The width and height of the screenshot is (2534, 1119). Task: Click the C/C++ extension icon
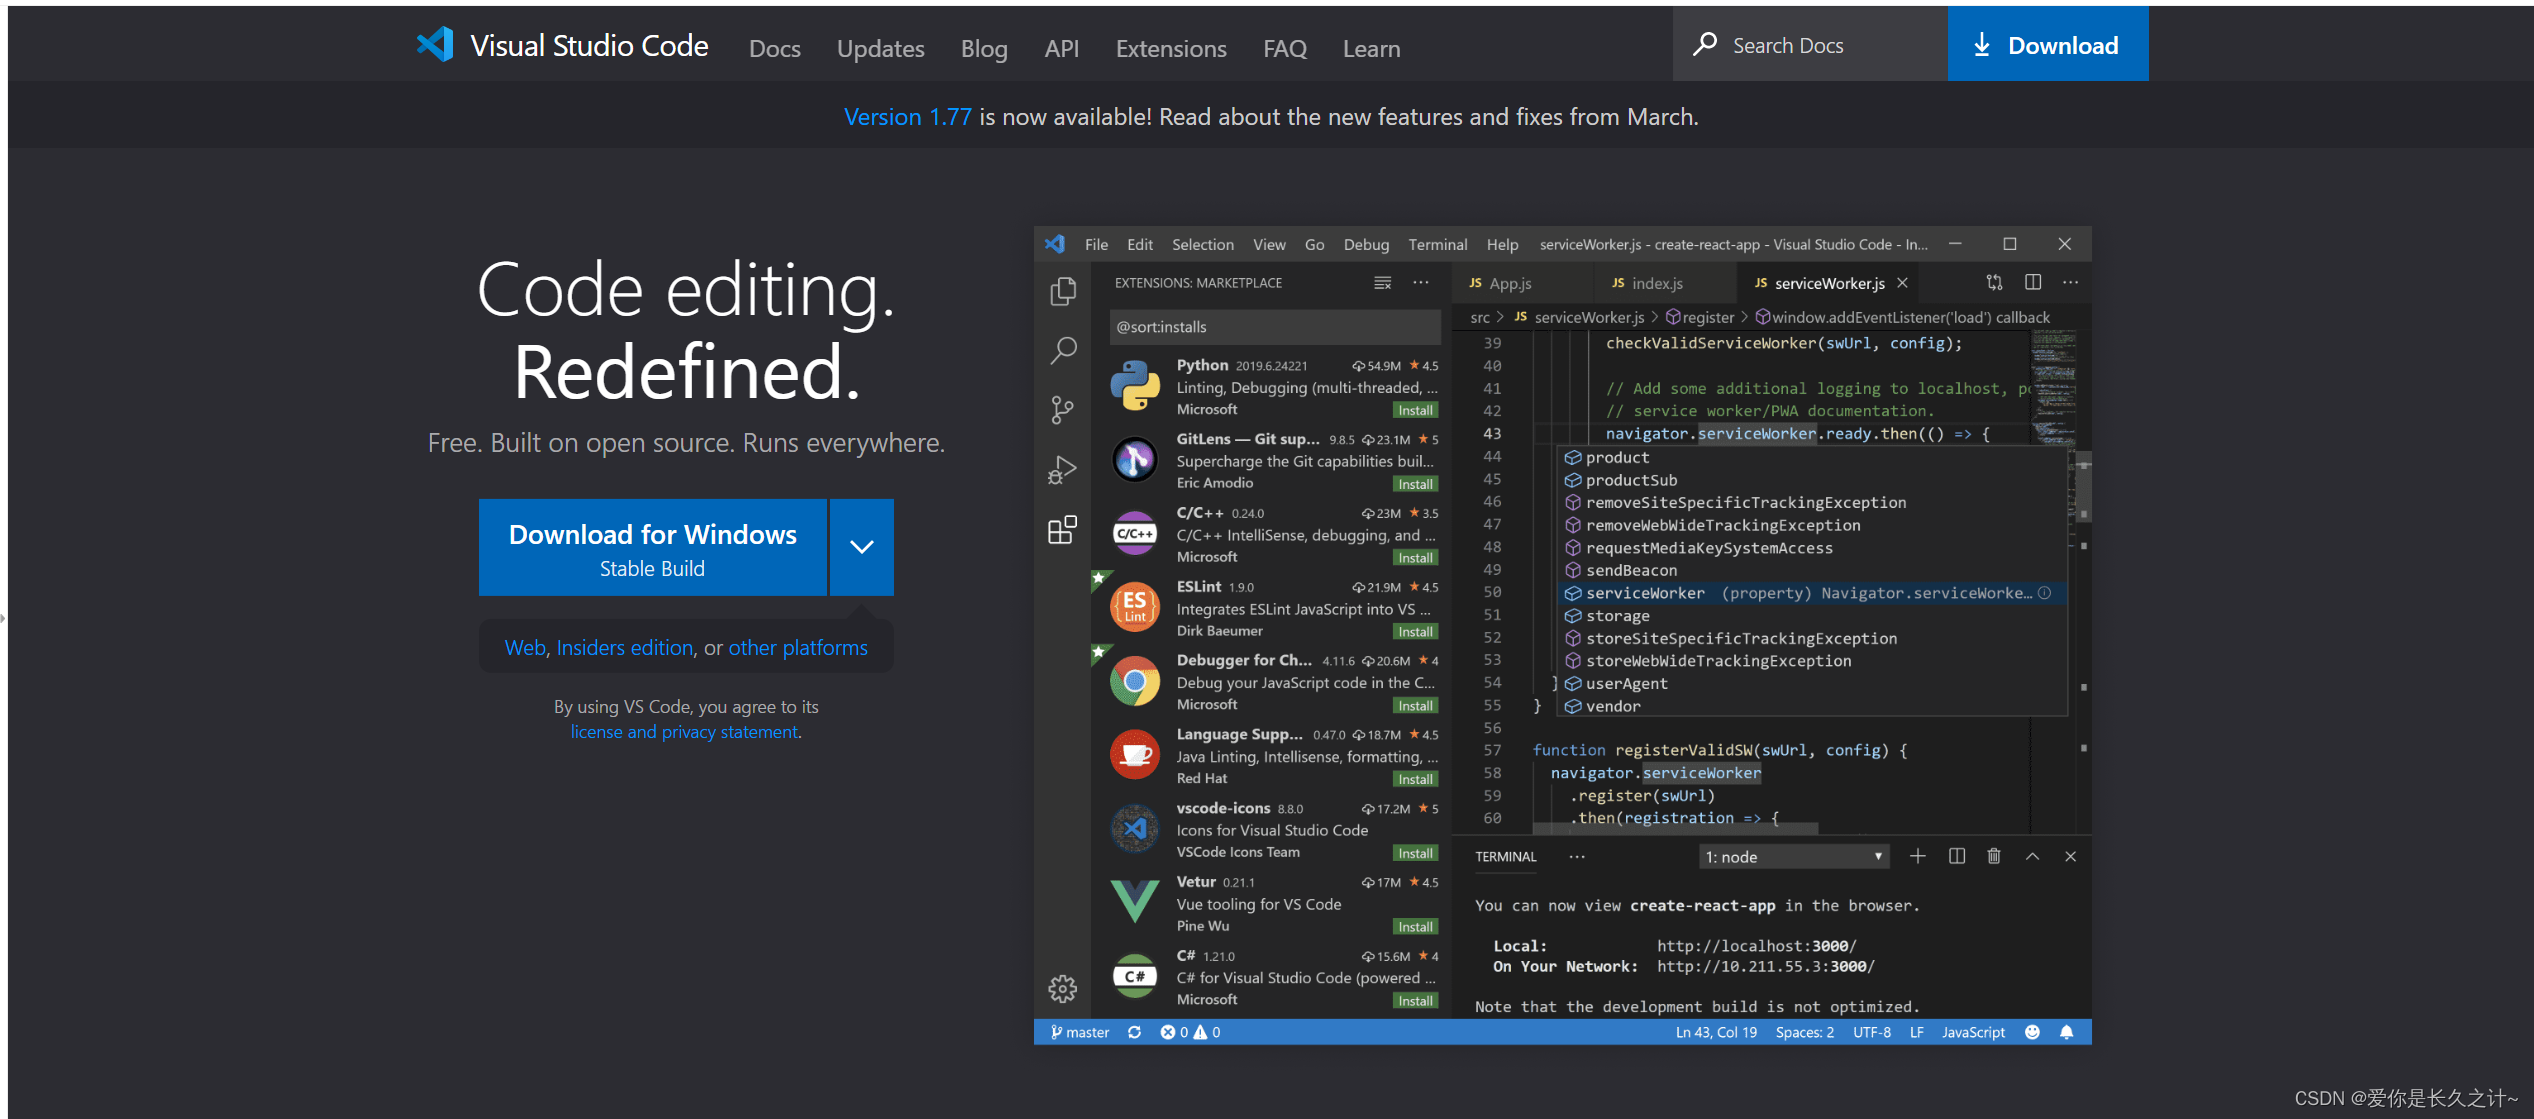pyautogui.click(x=1135, y=534)
